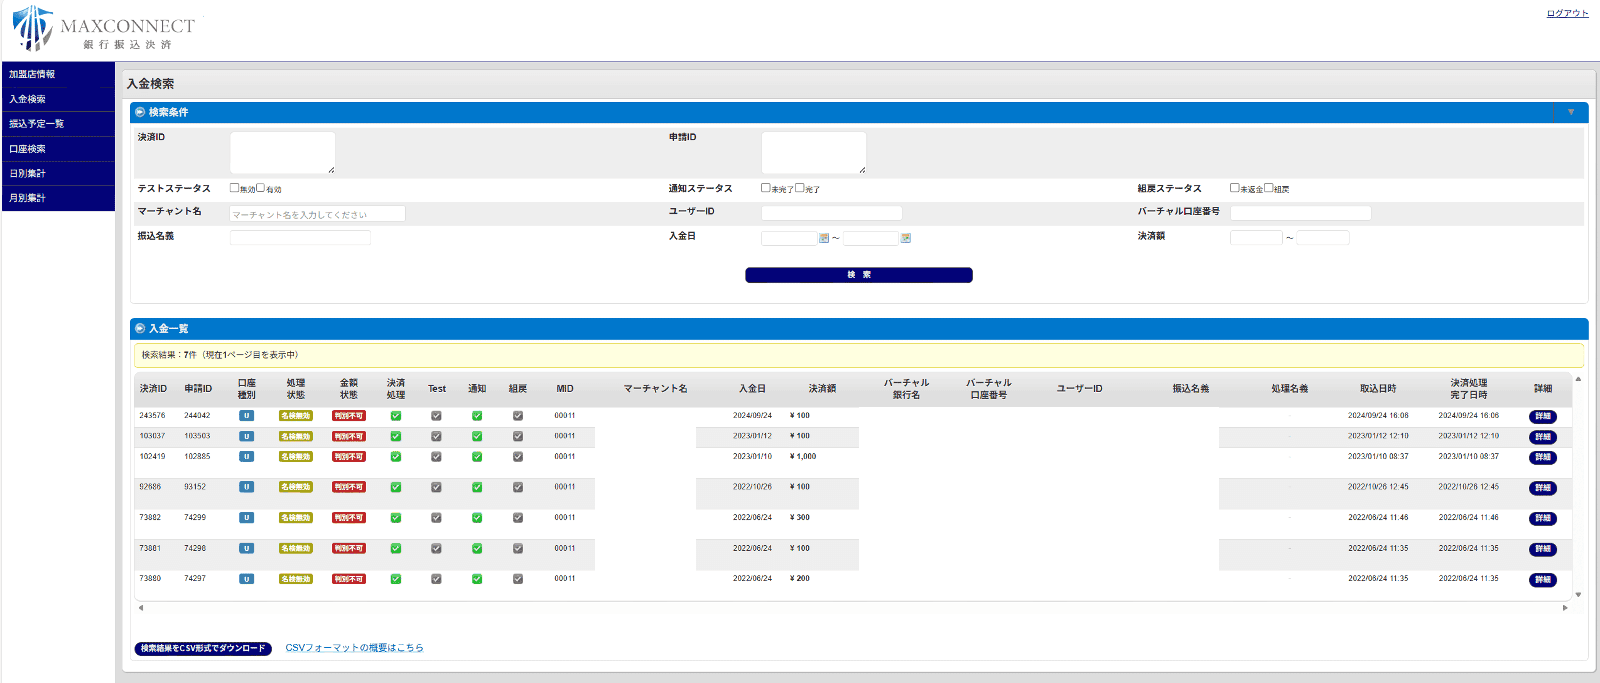Focus the マーチャント名 input field
The width and height of the screenshot is (1600, 683).
pos(317,214)
